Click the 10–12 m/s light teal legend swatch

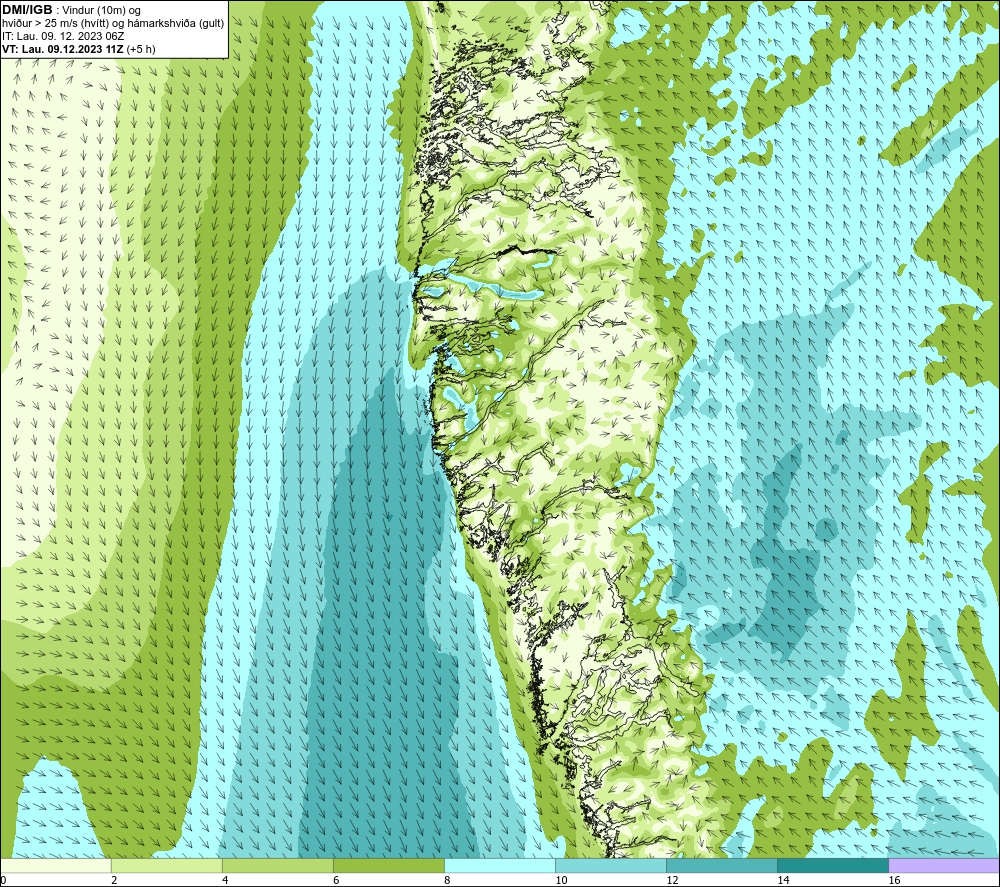pos(611,866)
